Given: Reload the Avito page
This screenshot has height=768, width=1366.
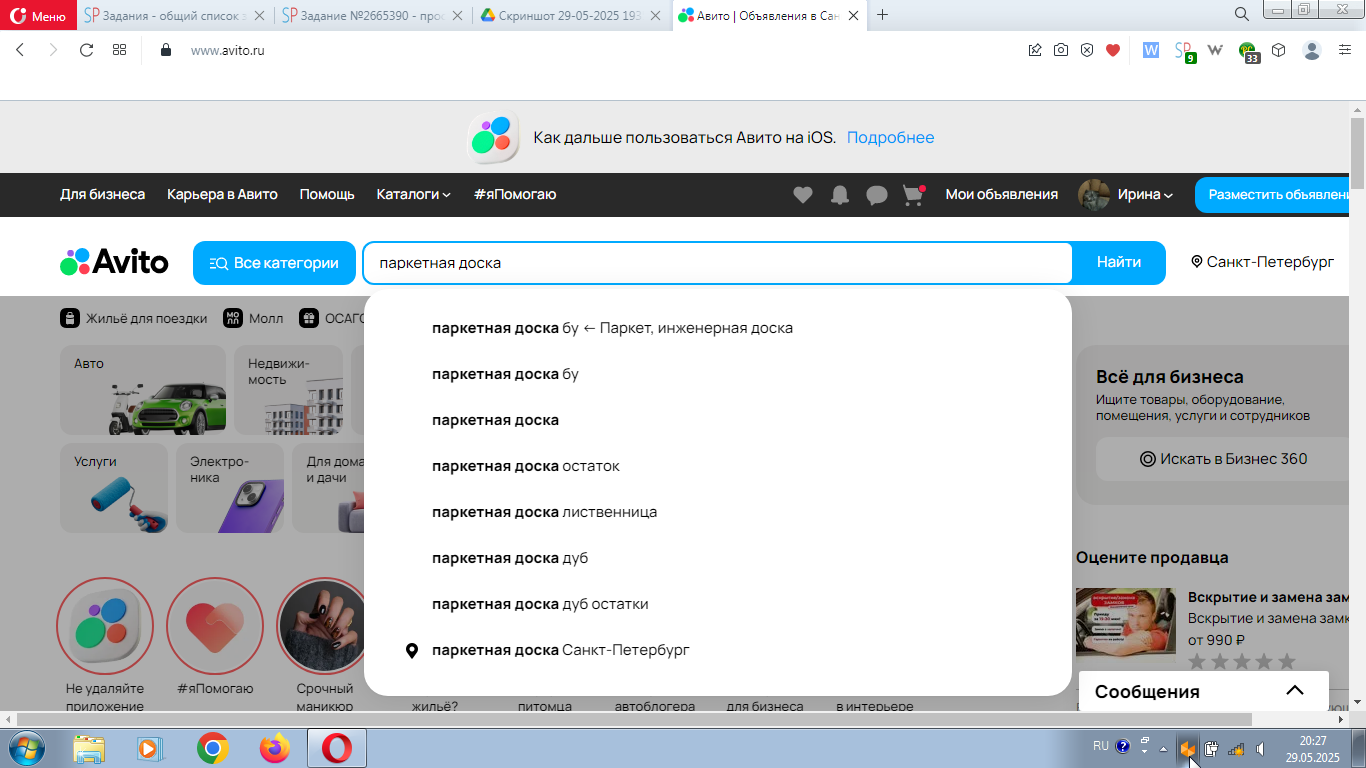Looking at the screenshot, I should pyautogui.click(x=86, y=50).
